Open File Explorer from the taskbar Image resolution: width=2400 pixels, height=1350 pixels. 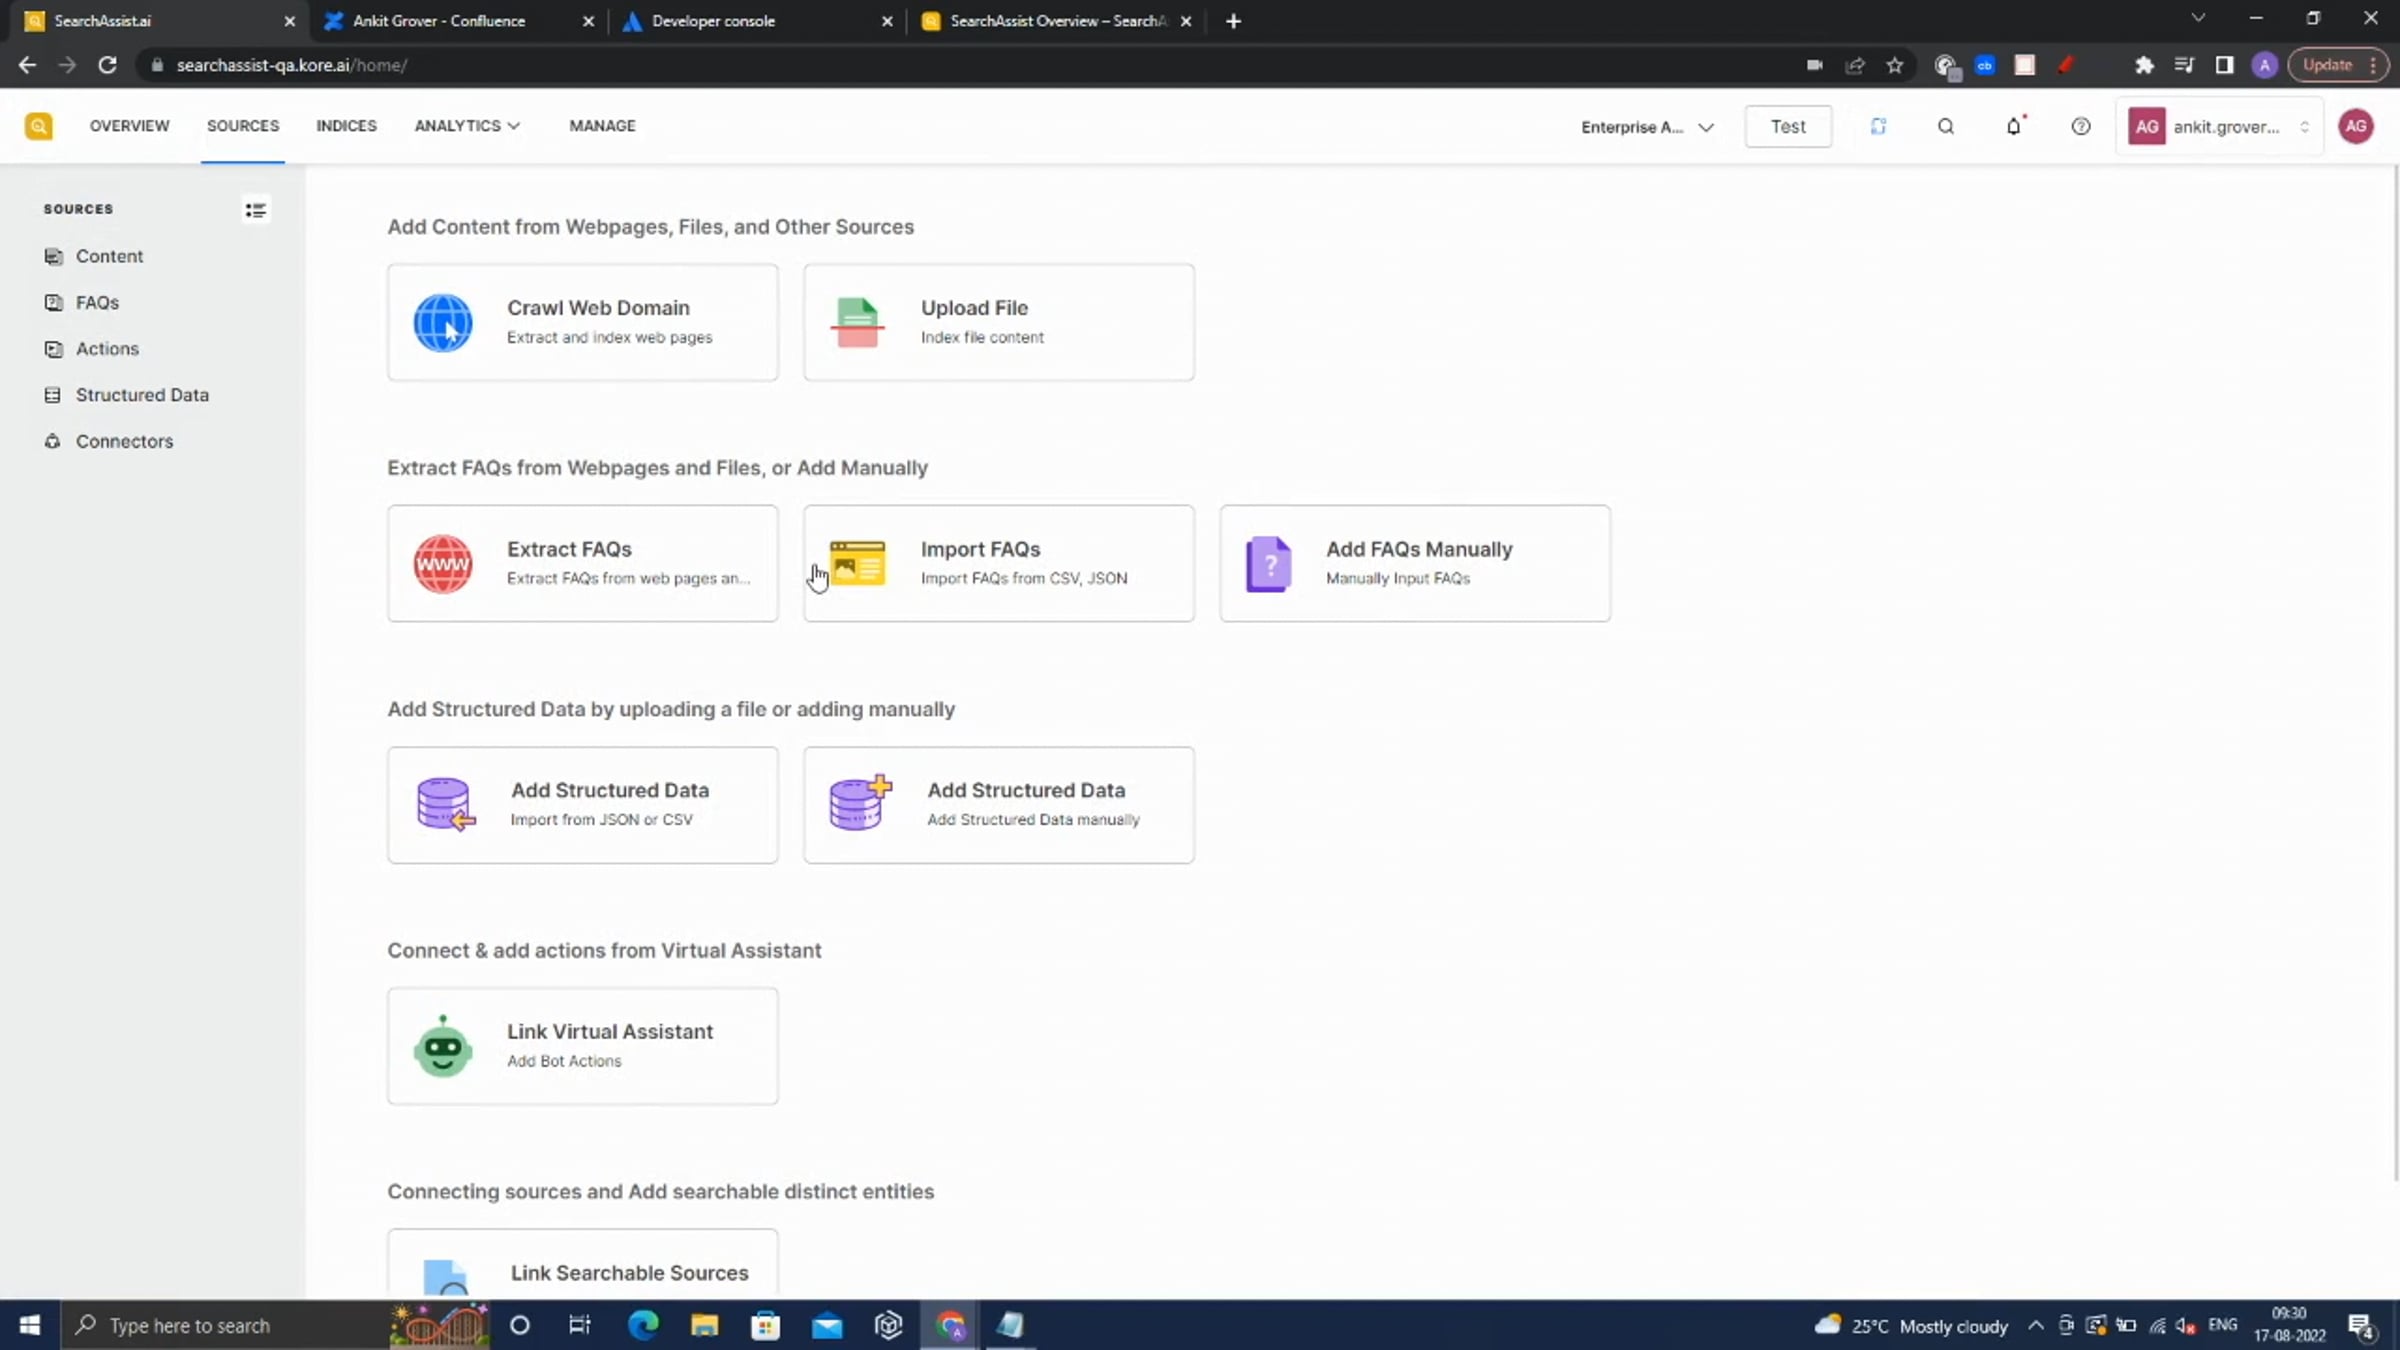pyautogui.click(x=704, y=1325)
